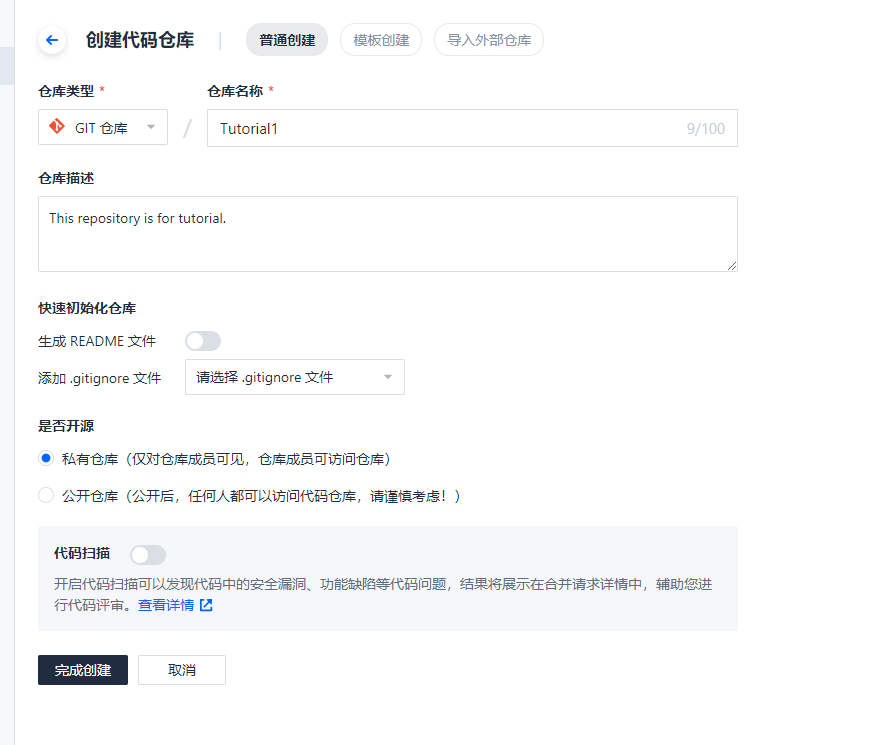Choose the 公开仓库 radio option
The width and height of the screenshot is (874, 745).
[x=46, y=495]
